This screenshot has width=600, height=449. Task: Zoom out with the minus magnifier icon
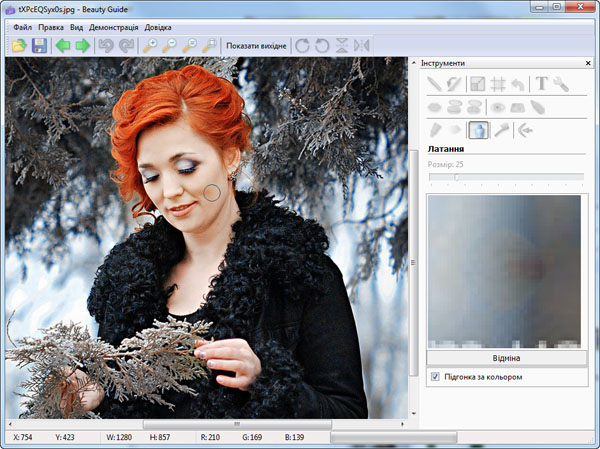[x=170, y=46]
